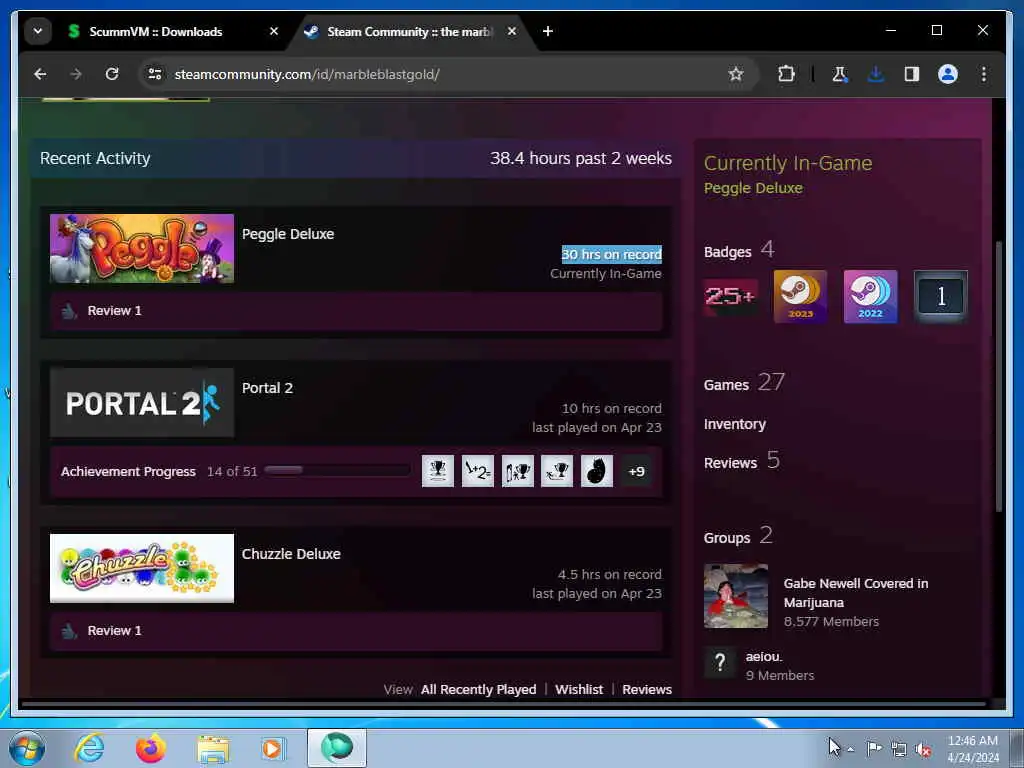The image size is (1024, 768).
Task: Open the Gabe Newell group avatar
Action: click(736, 596)
